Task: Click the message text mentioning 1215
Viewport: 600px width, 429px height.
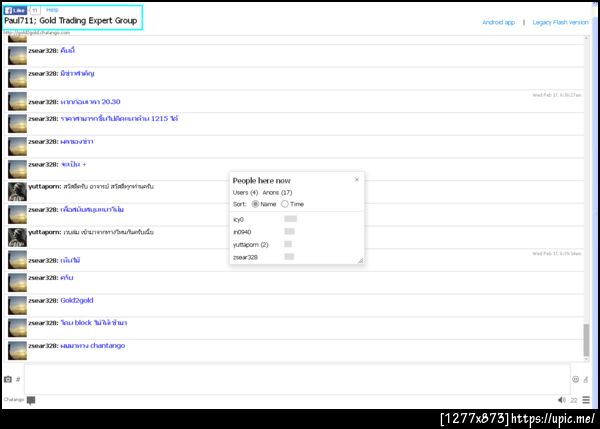Action: [x=119, y=119]
